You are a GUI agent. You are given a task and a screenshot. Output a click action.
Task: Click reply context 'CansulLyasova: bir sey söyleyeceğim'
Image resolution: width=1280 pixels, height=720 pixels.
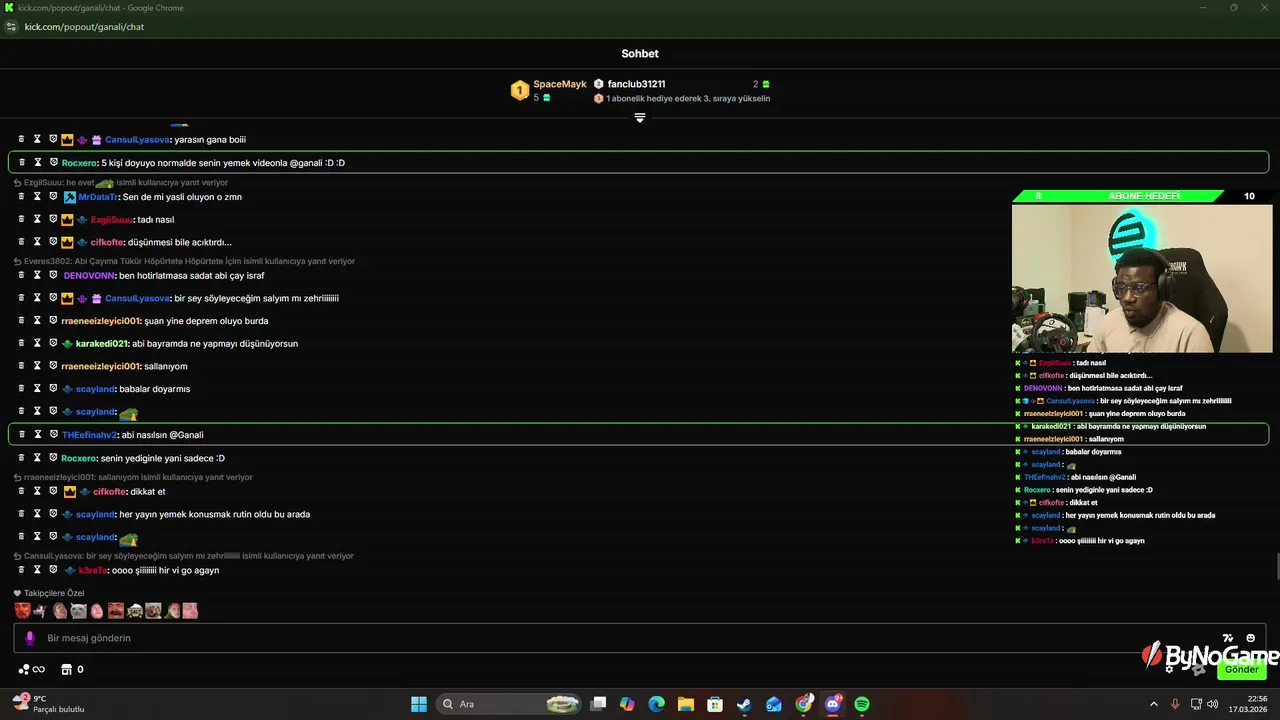point(184,555)
